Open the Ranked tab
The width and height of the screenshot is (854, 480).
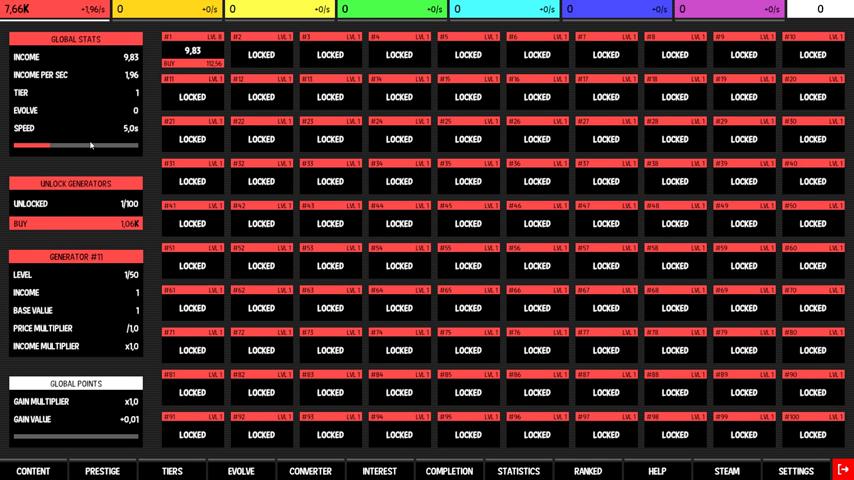click(588, 471)
